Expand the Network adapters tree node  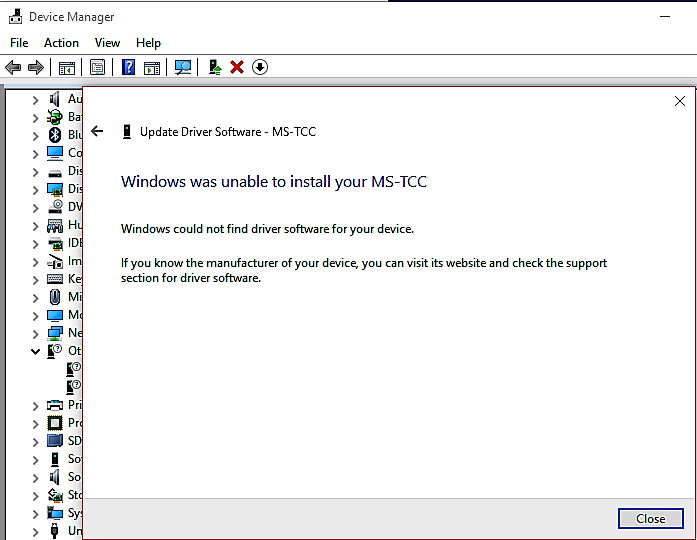35,334
